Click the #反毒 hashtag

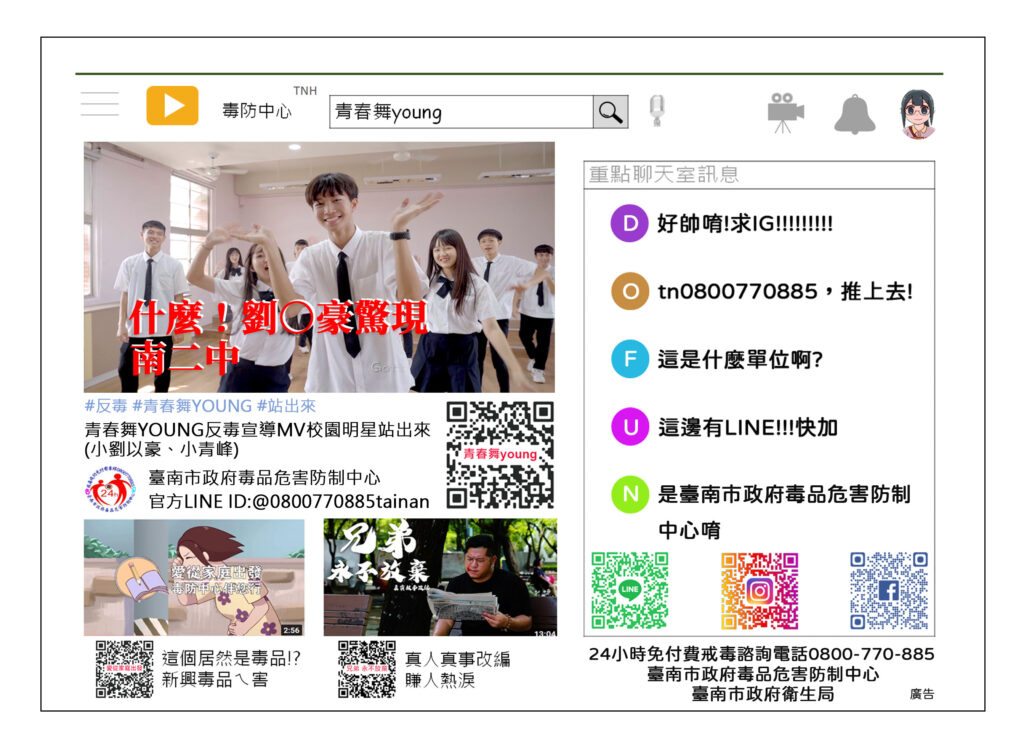(x=106, y=406)
